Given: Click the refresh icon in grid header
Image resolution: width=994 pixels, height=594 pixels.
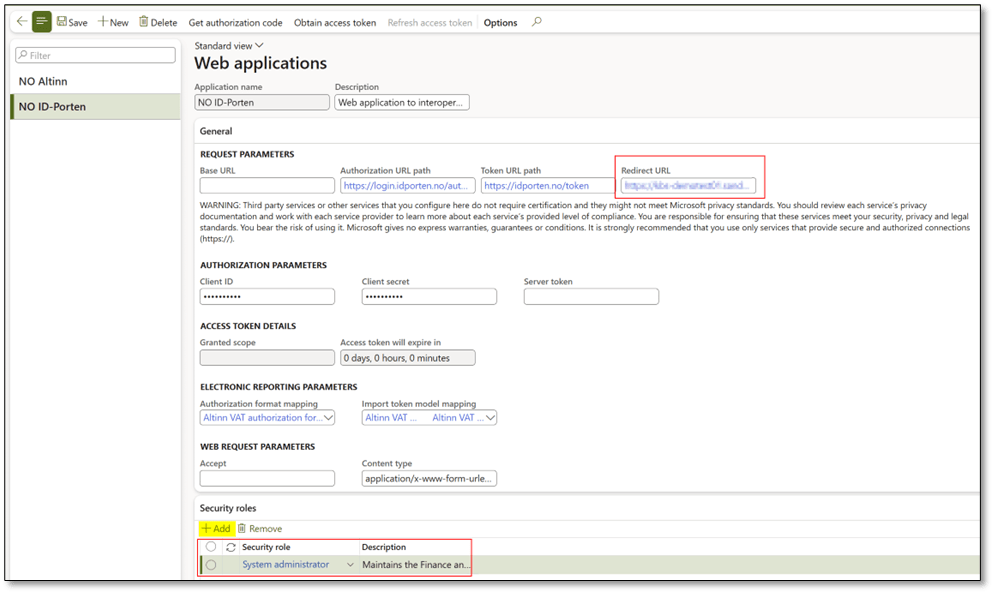Looking at the screenshot, I should point(231,547).
